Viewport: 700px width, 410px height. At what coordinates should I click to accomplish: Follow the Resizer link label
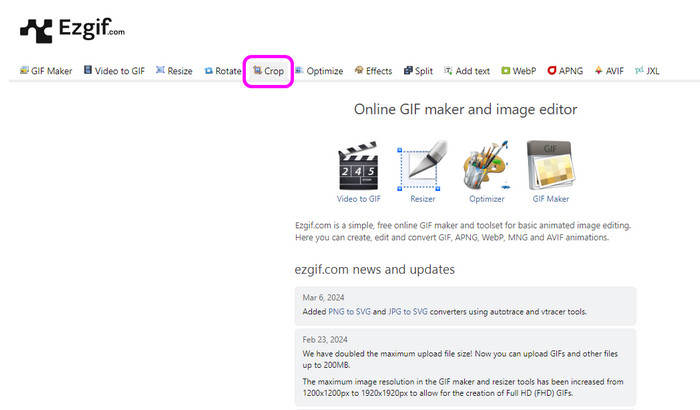click(422, 199)
